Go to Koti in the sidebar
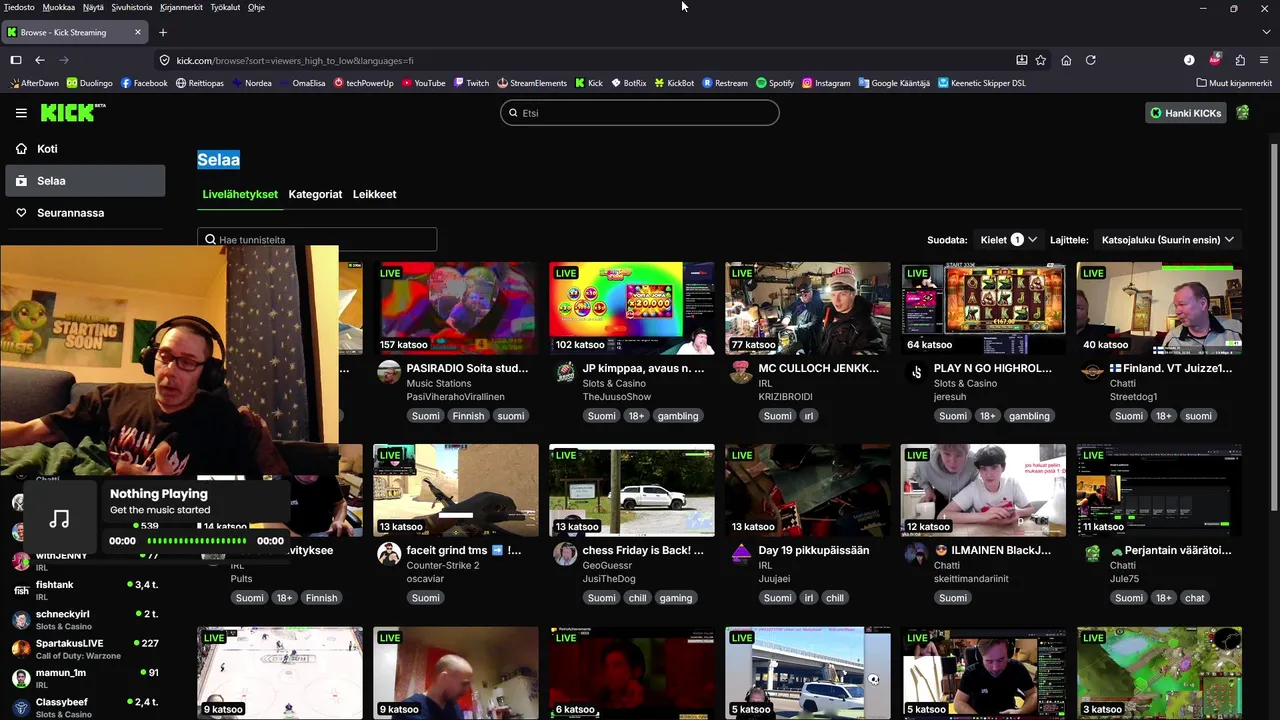The height and width of the screenshot is (720, 1280). (x=85, y=149)
